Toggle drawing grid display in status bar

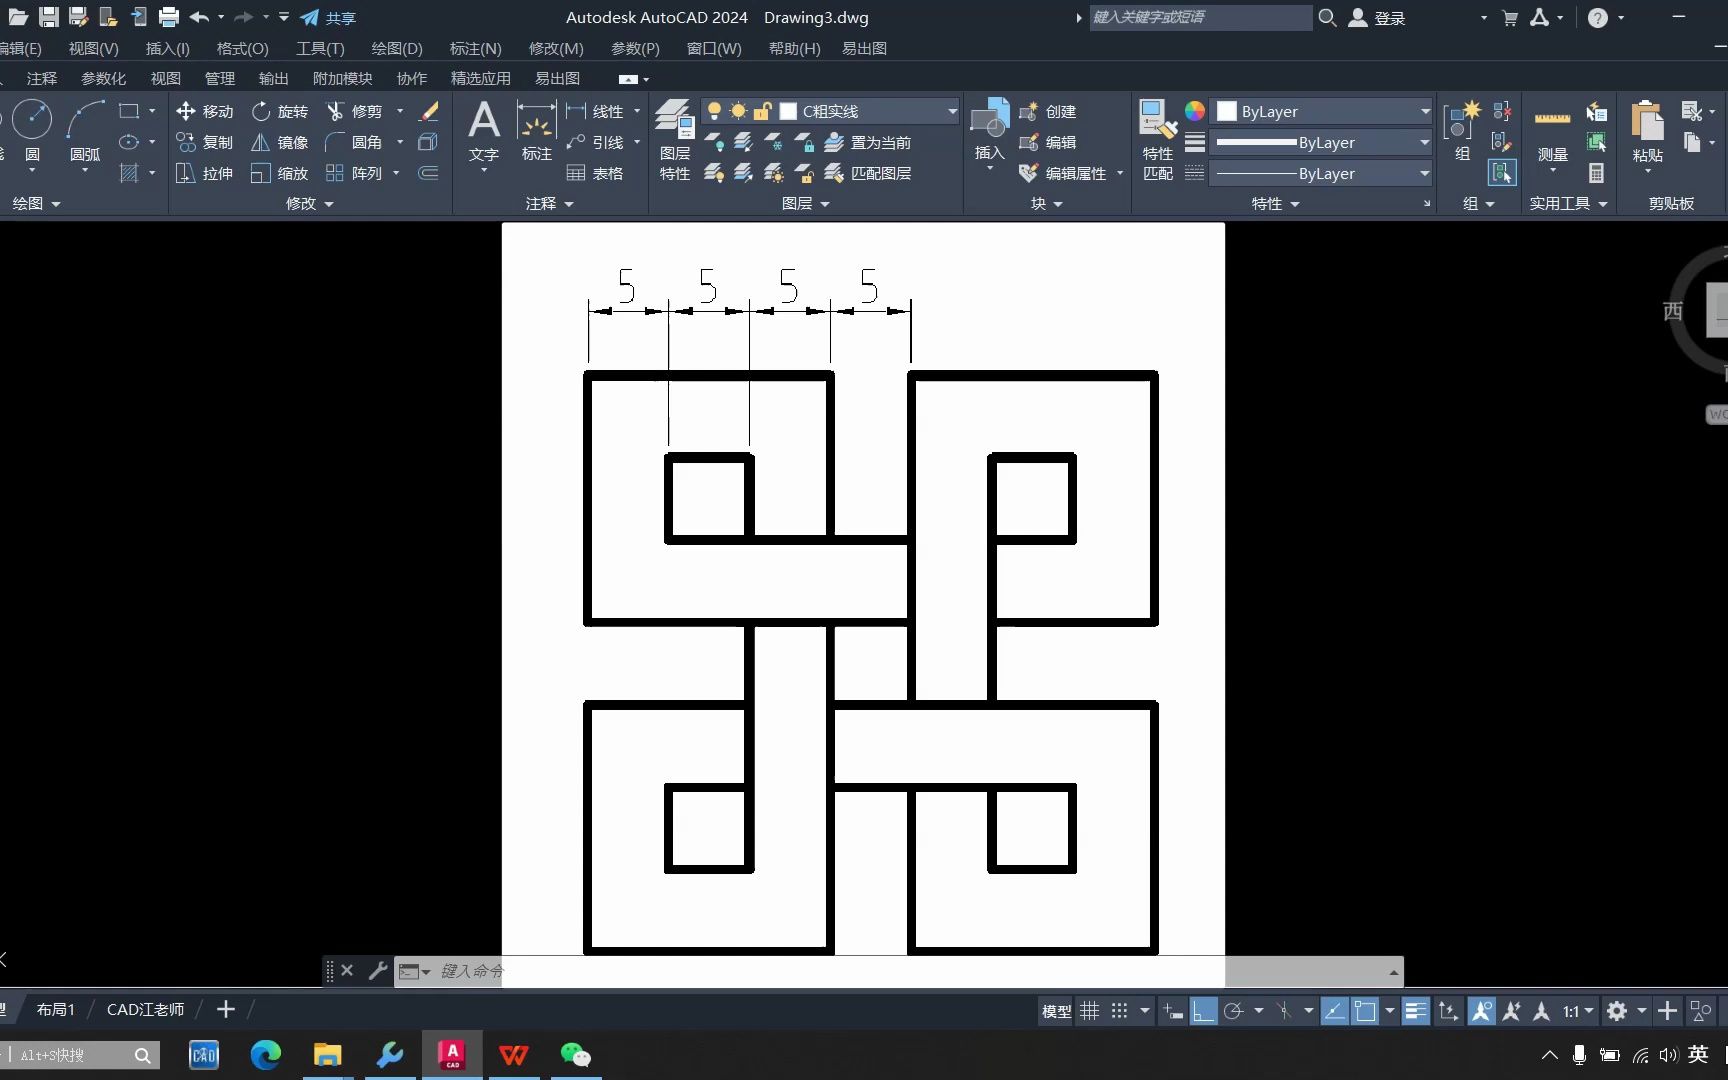point(1090,1011)
